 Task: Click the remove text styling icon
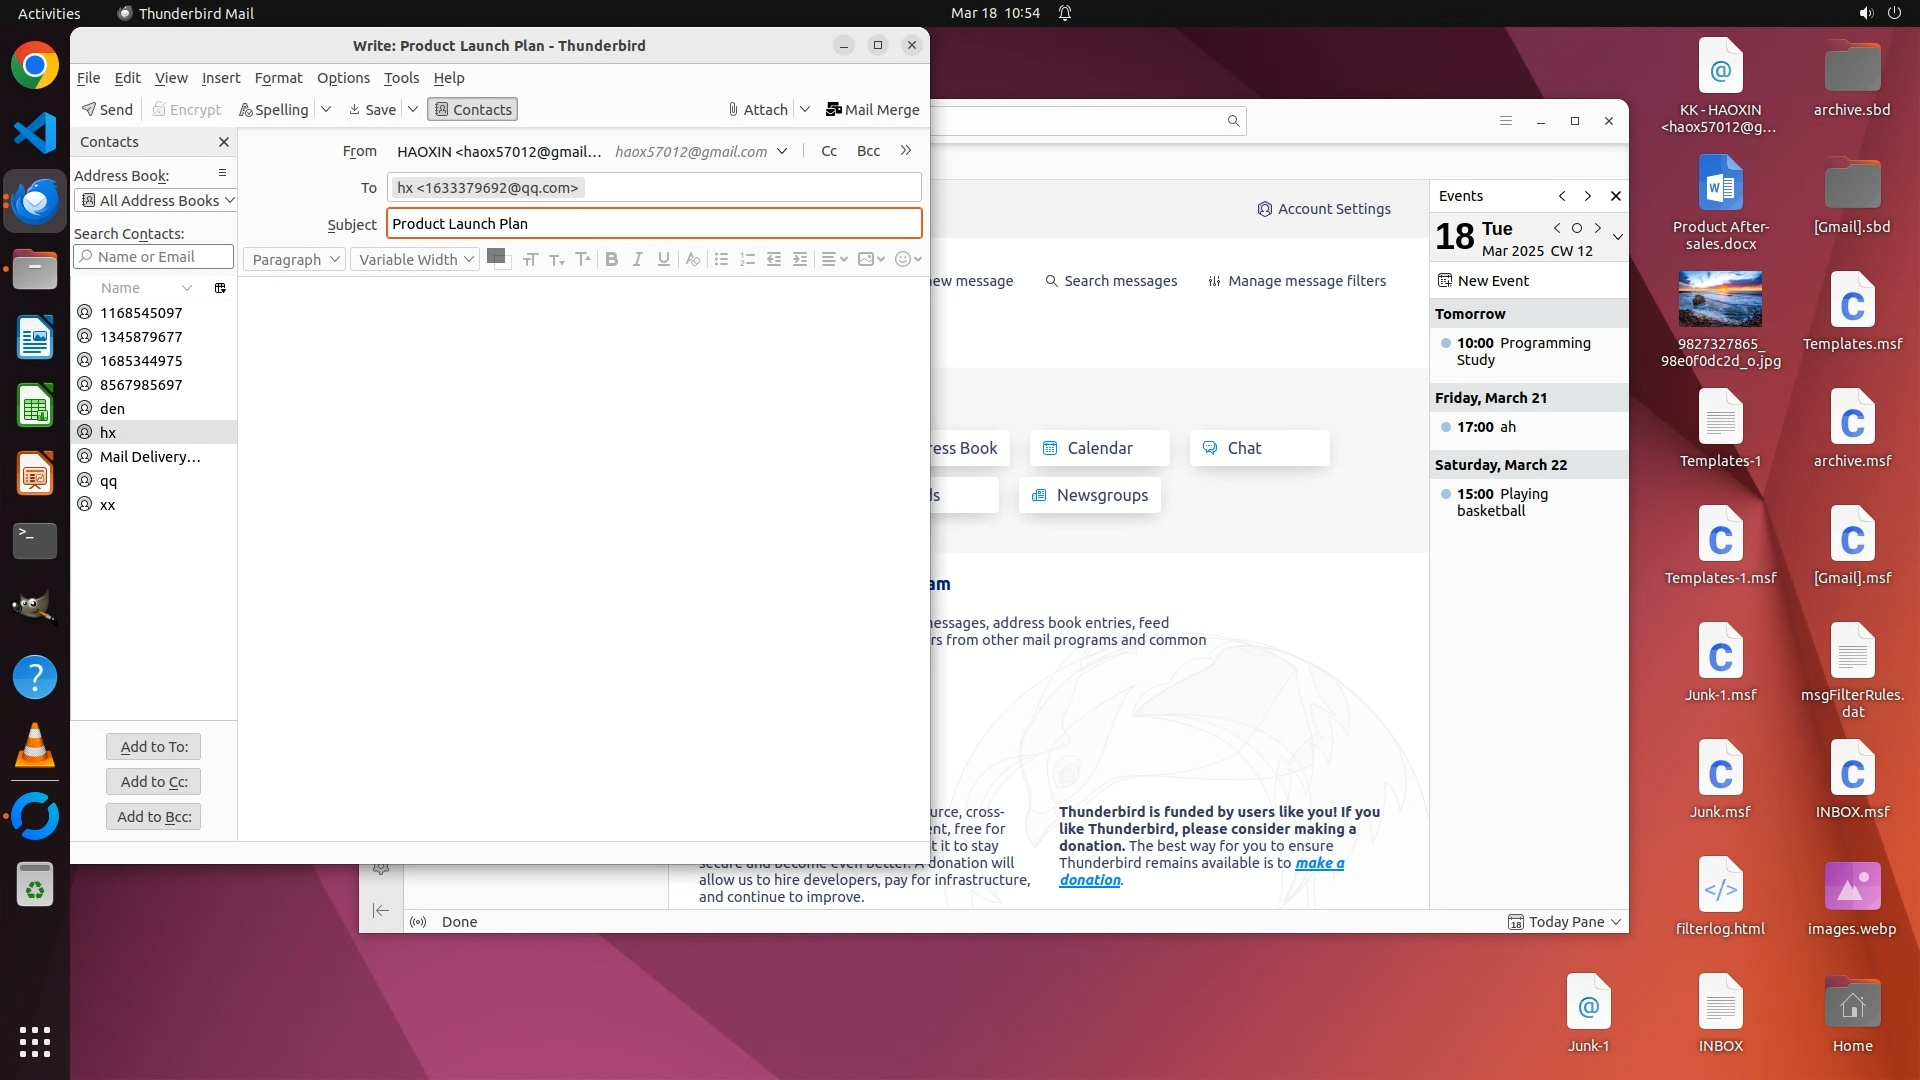click(692, 259)
